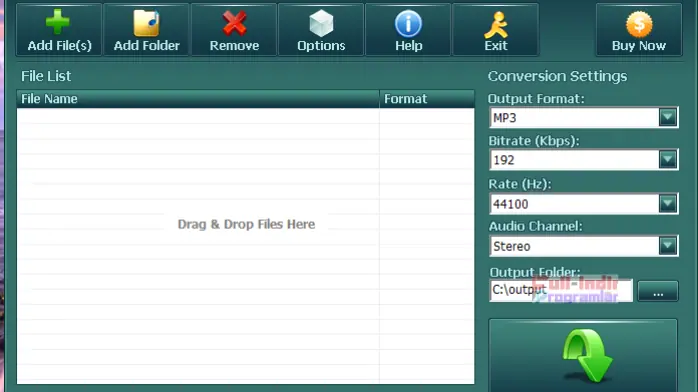This screenshot has width=698, height=392.
Task: Click the C:\output folder path field
Action: (561, 291)
